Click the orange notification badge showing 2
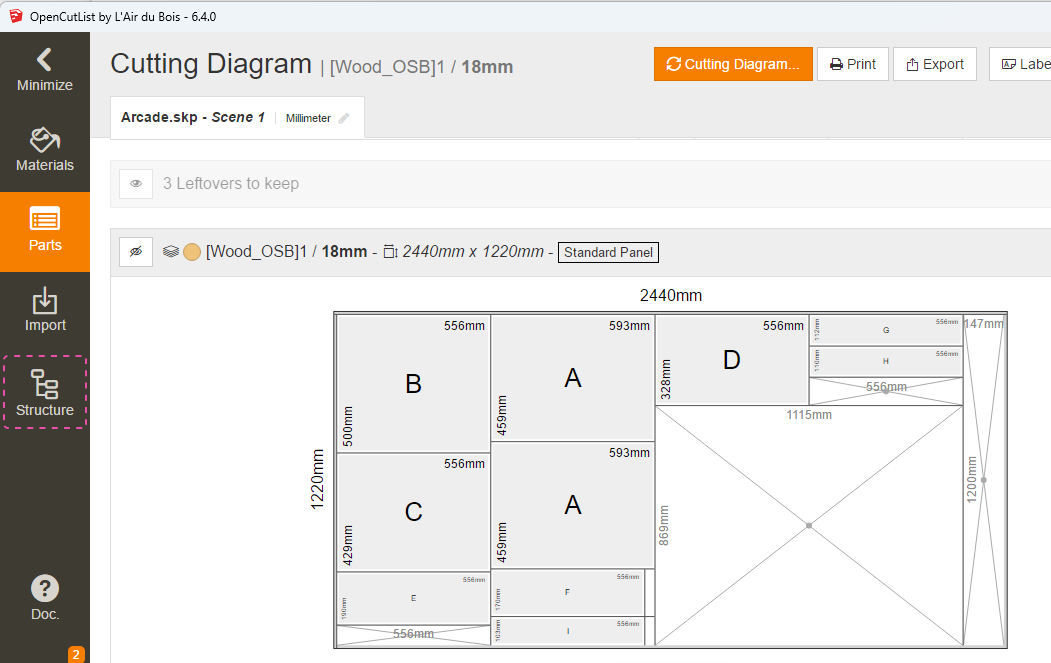This screenshot has height=663, width=1051. pyautogui.click(x=76, y=654)
